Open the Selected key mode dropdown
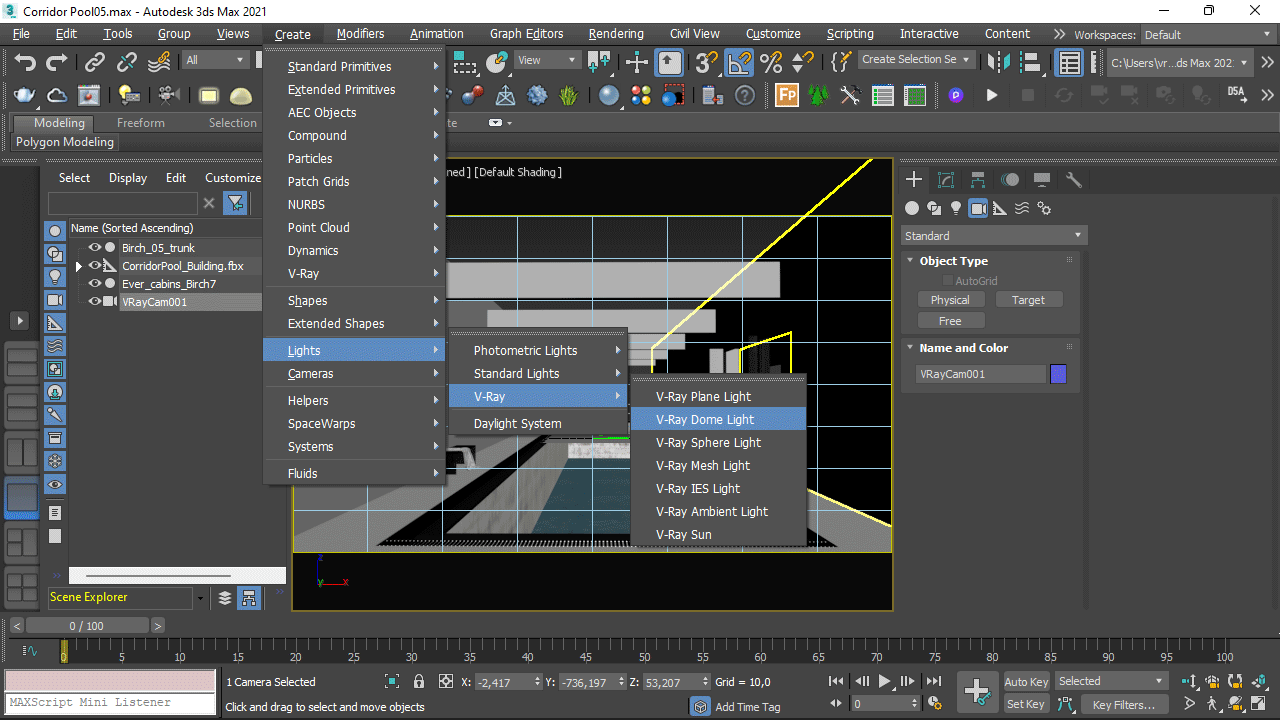Image resolution: width=1280 pixels, height=720 pixels. tap(1112, 681)
